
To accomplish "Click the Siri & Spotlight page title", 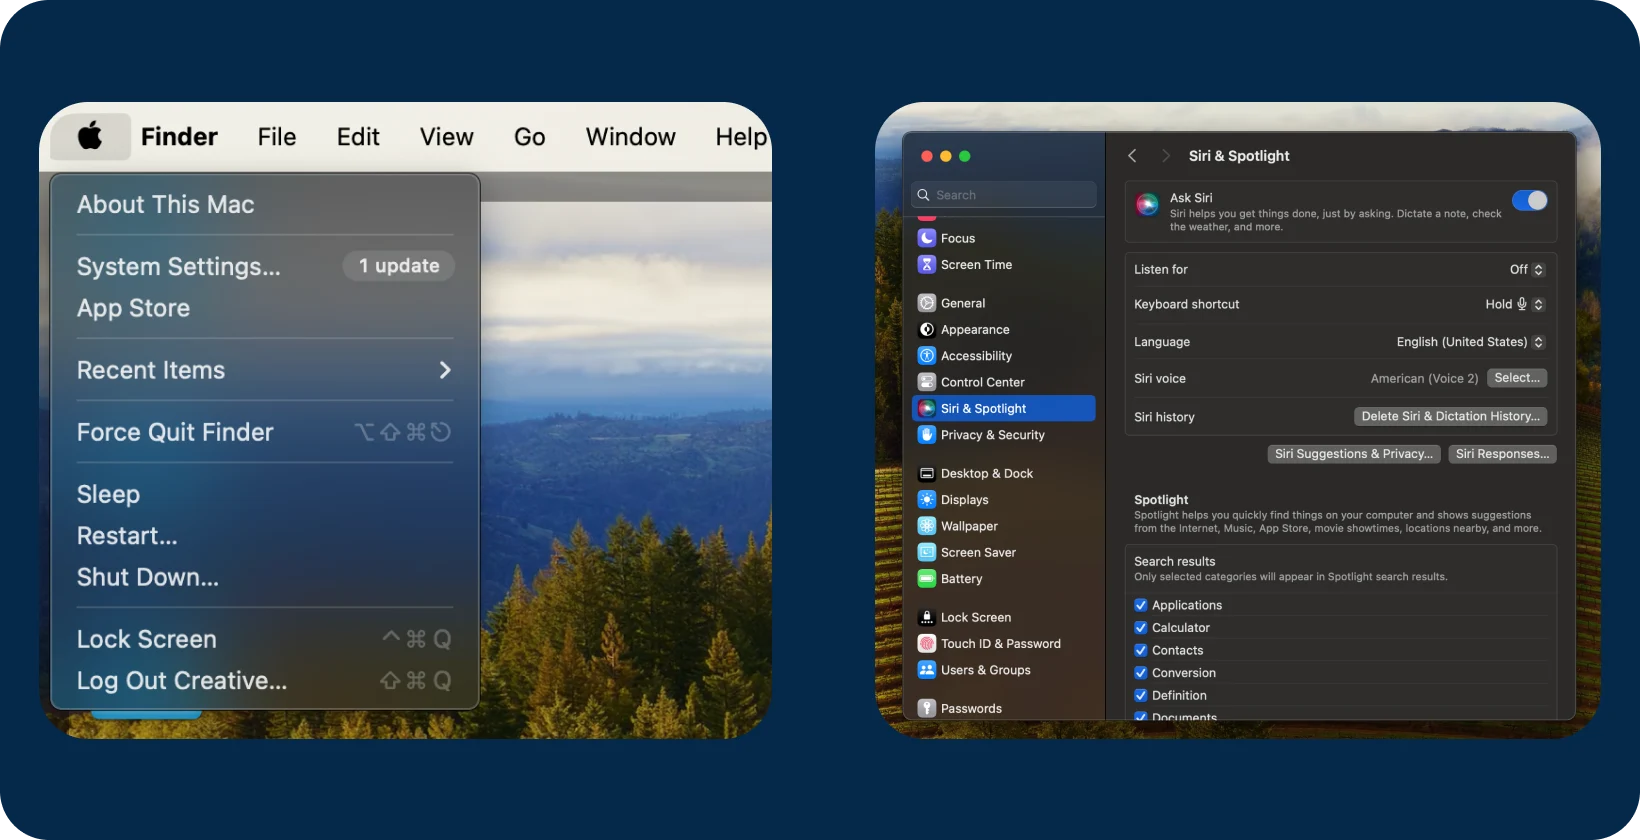I will click(x=1239, y=156).
